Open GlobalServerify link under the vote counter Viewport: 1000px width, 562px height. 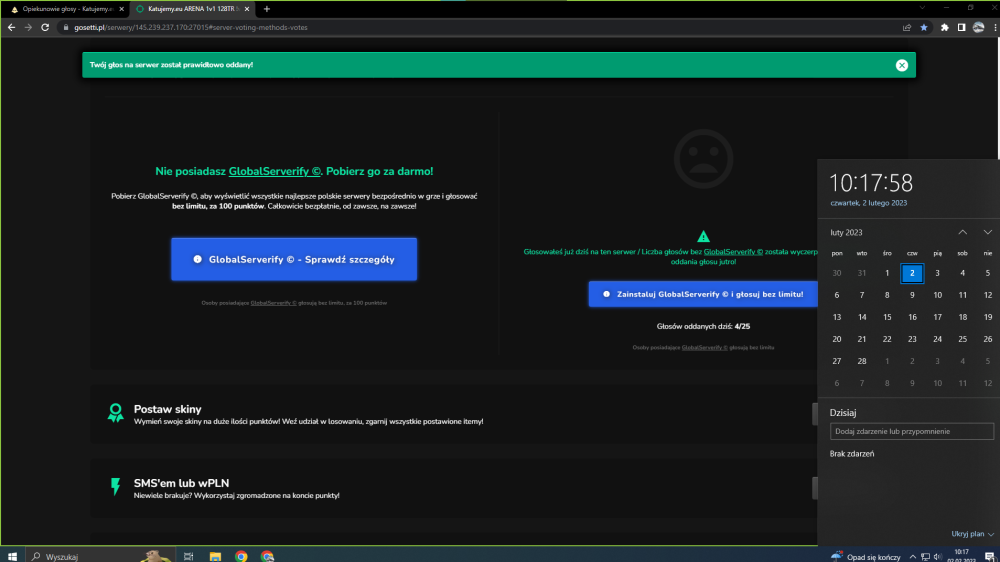[x=704, y=348]
